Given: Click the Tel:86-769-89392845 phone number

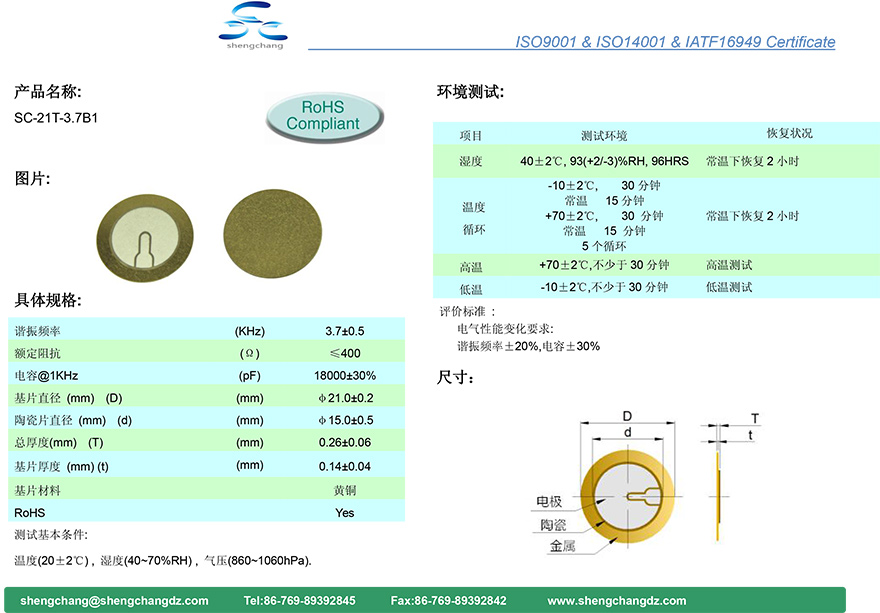Looking at the screenshot, I should coord(299,600).
